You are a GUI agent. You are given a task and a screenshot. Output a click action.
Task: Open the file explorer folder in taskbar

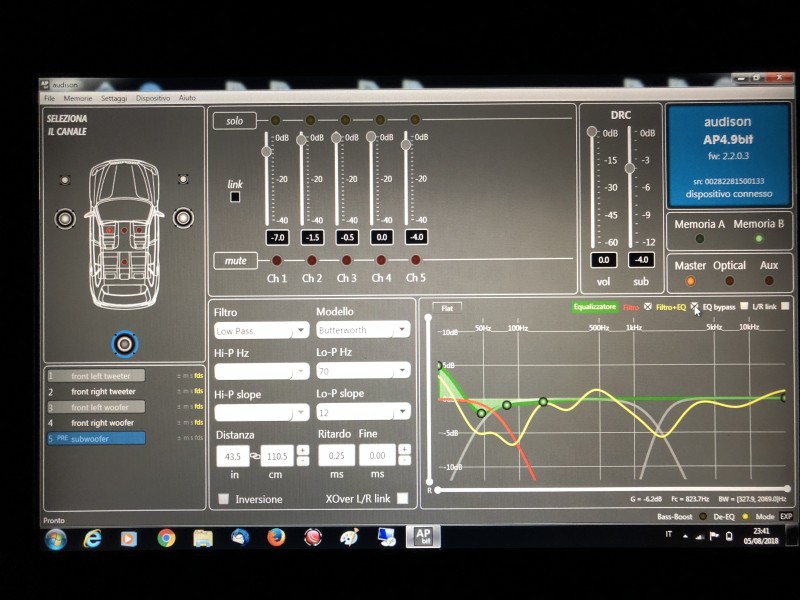tap(203, 538)
